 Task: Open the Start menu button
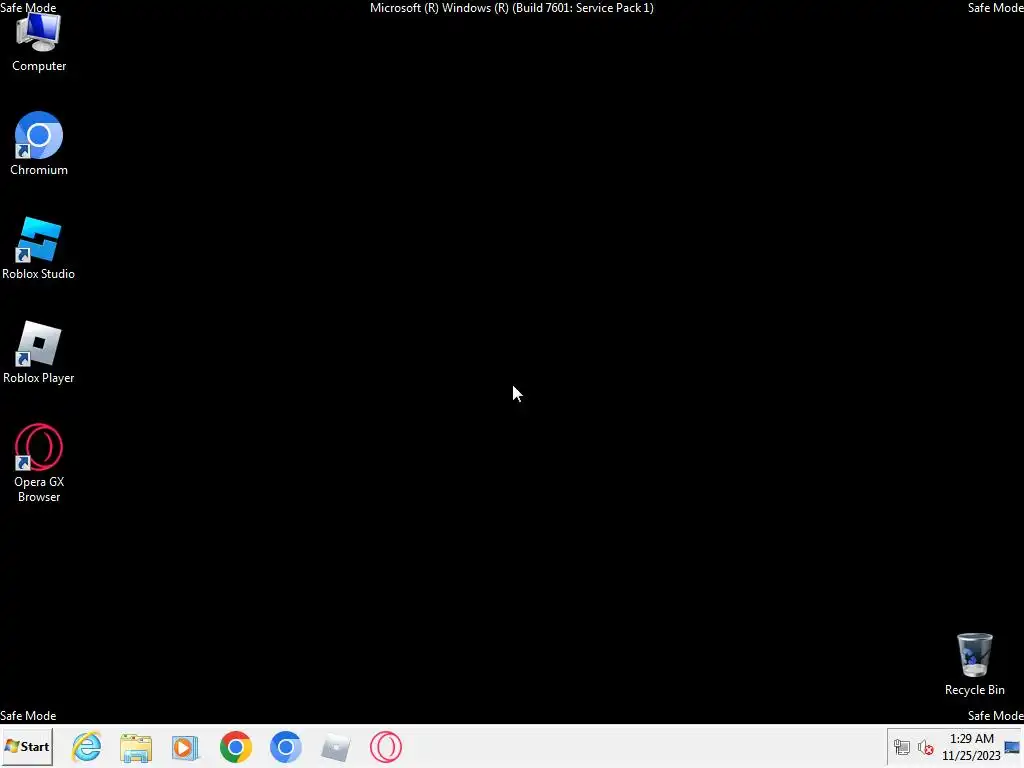27,746
